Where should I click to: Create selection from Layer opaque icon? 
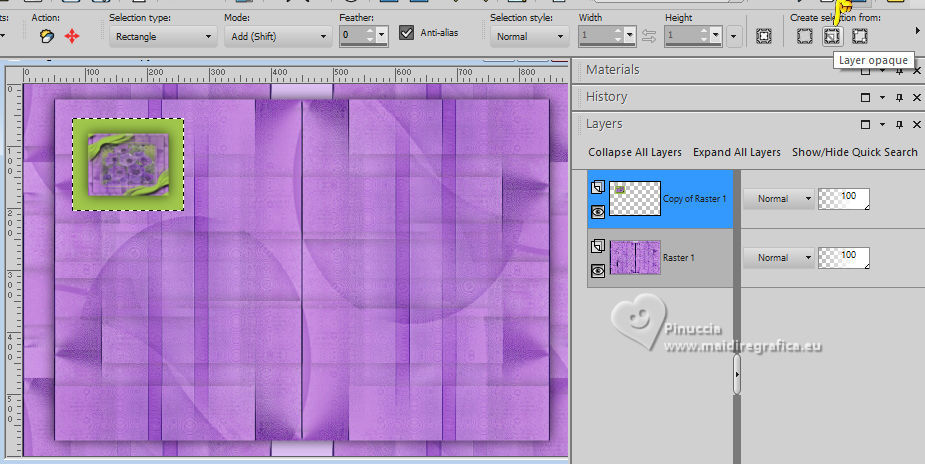832,37
